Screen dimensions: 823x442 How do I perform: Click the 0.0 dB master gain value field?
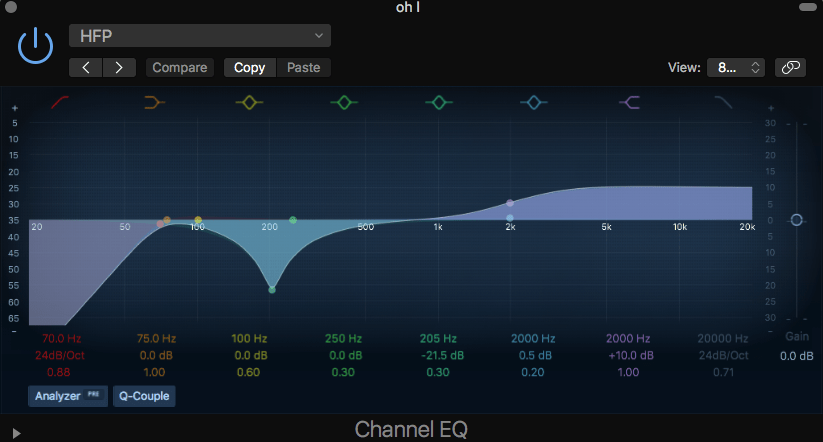pos(796,356)
